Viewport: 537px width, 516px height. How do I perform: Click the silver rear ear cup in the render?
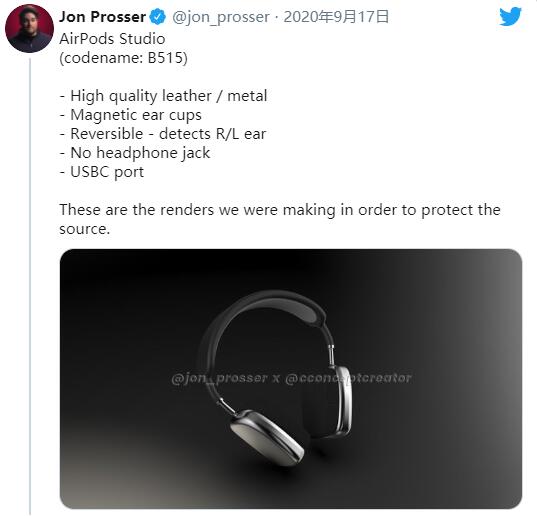coord(342,401)
